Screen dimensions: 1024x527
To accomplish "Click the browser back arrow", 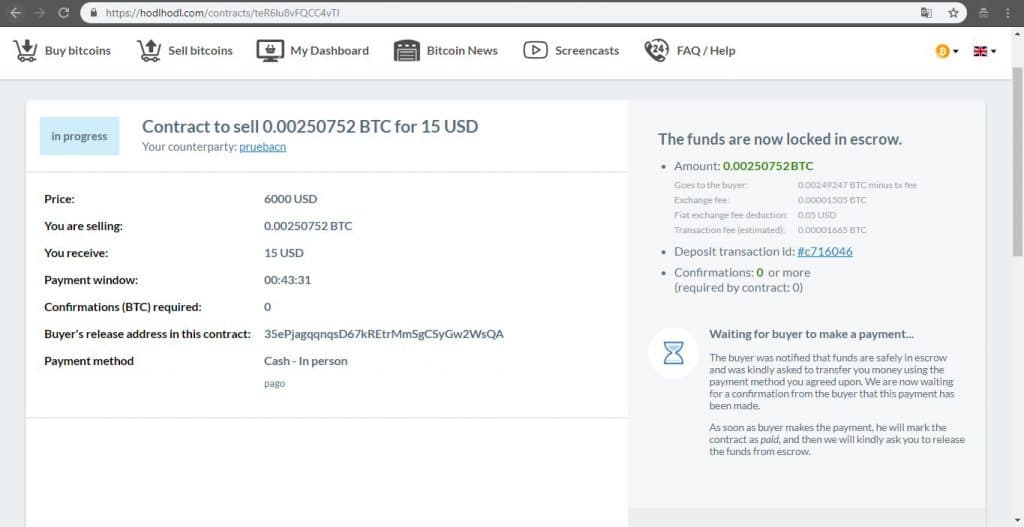I will [16, 12].
